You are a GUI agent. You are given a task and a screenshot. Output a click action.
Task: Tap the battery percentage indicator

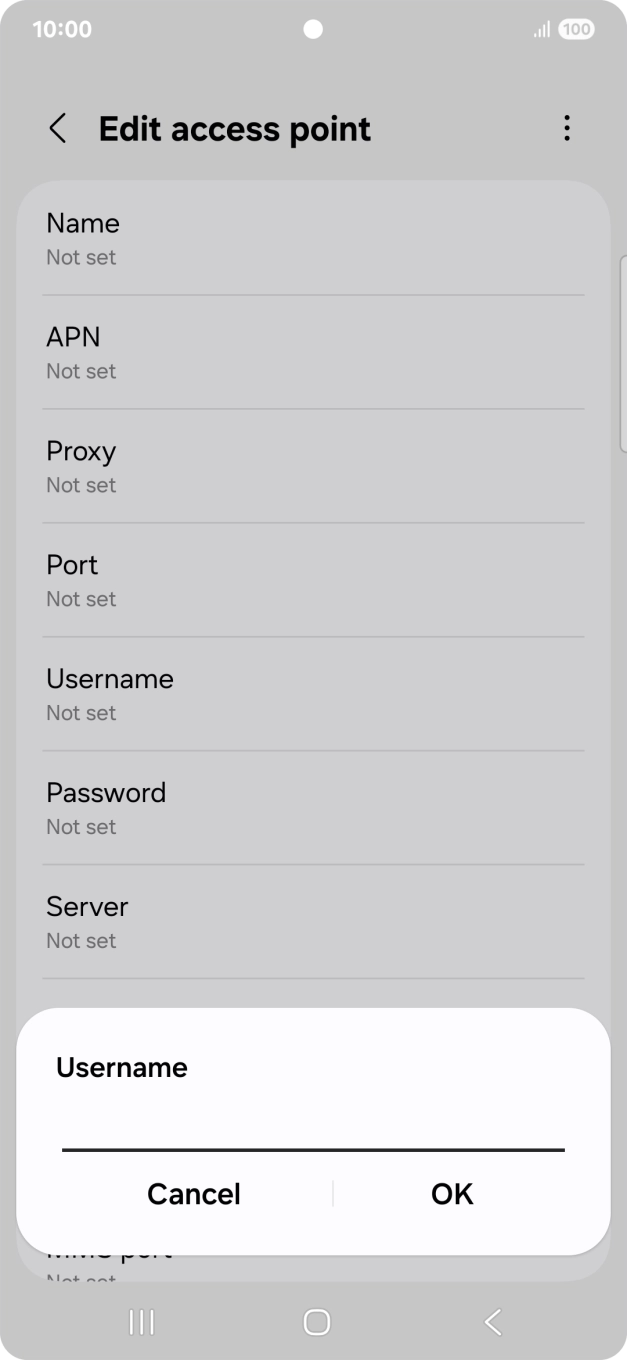[575, 30]
